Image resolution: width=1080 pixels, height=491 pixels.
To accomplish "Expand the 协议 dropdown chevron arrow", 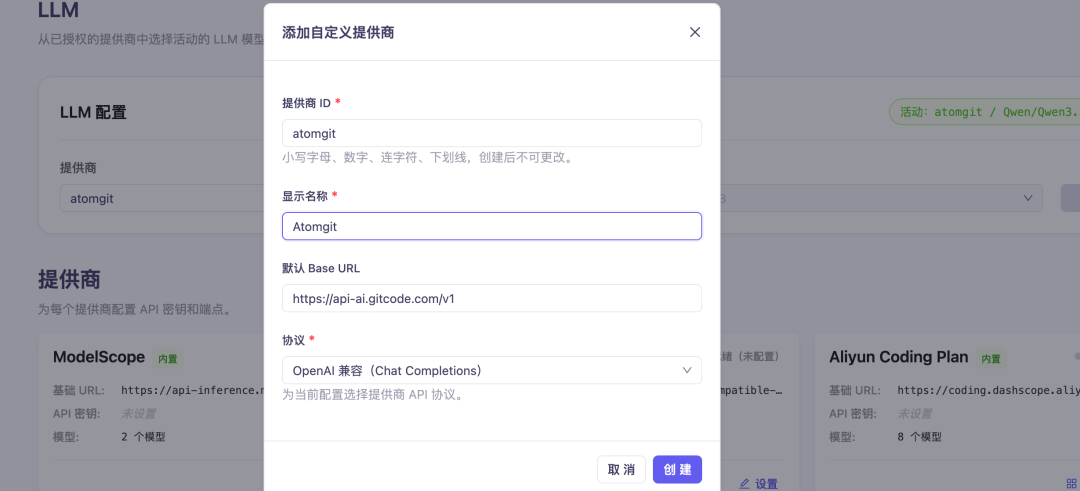I will (687, 370).
